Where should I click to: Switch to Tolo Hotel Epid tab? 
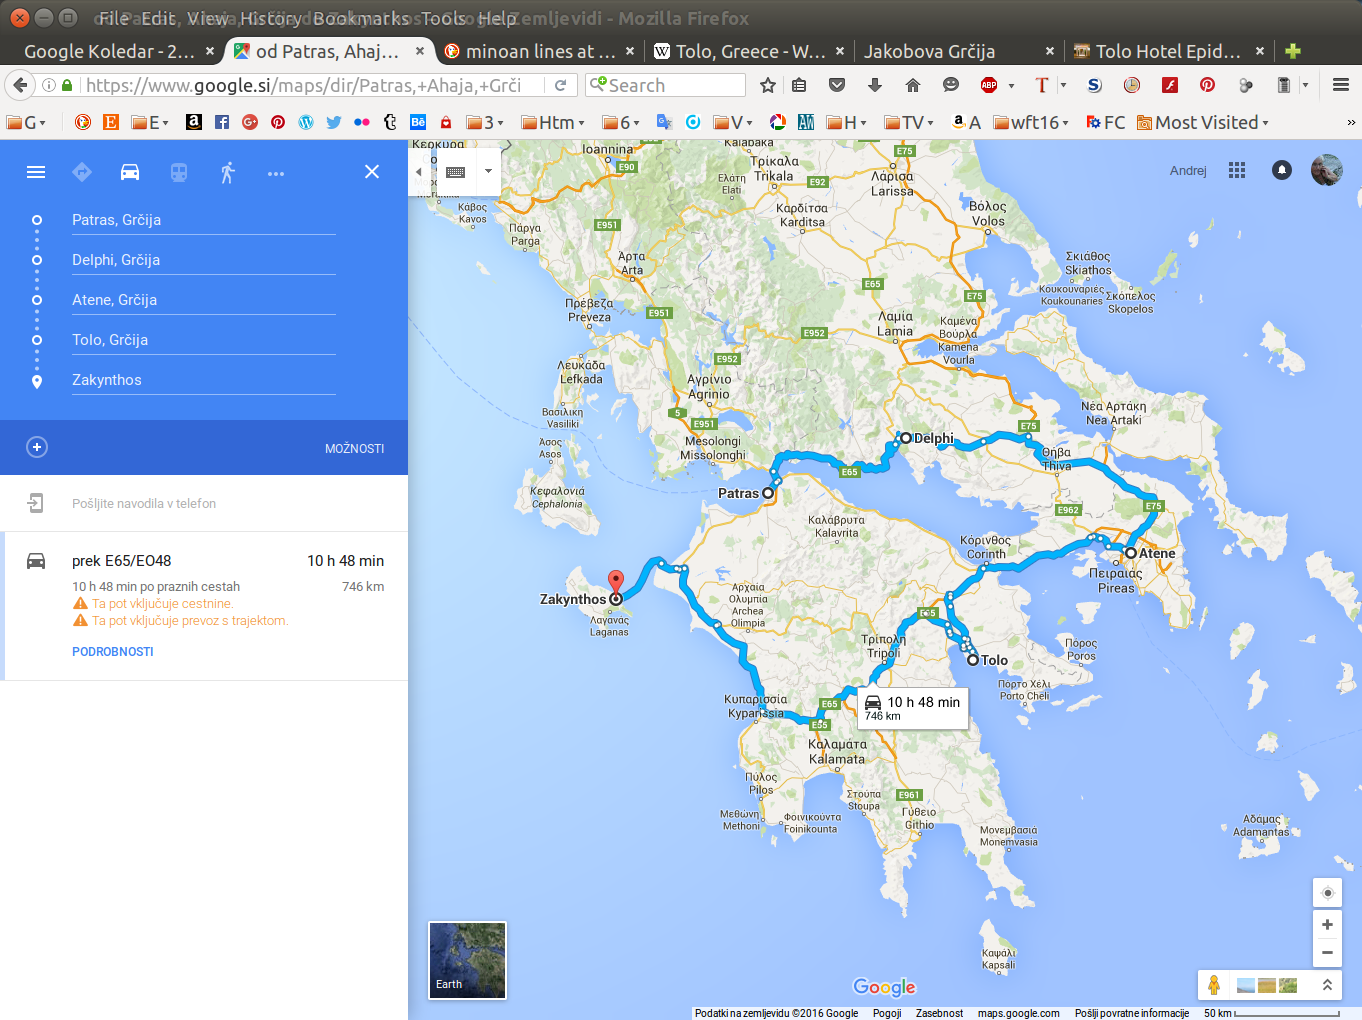[1167, 51]
